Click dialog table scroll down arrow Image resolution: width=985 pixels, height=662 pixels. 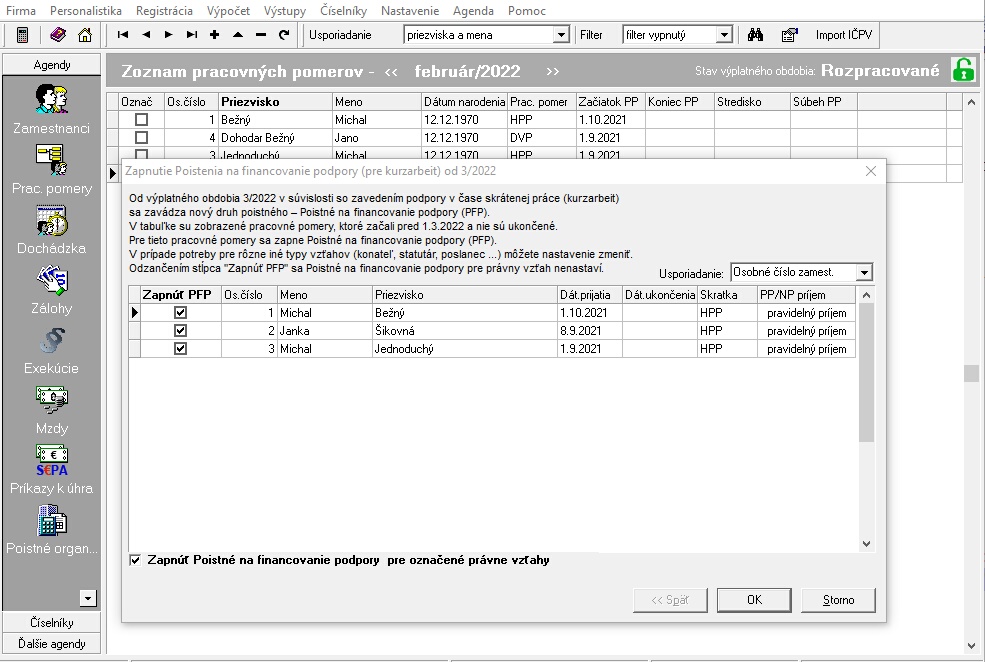(x=866, y=544)
